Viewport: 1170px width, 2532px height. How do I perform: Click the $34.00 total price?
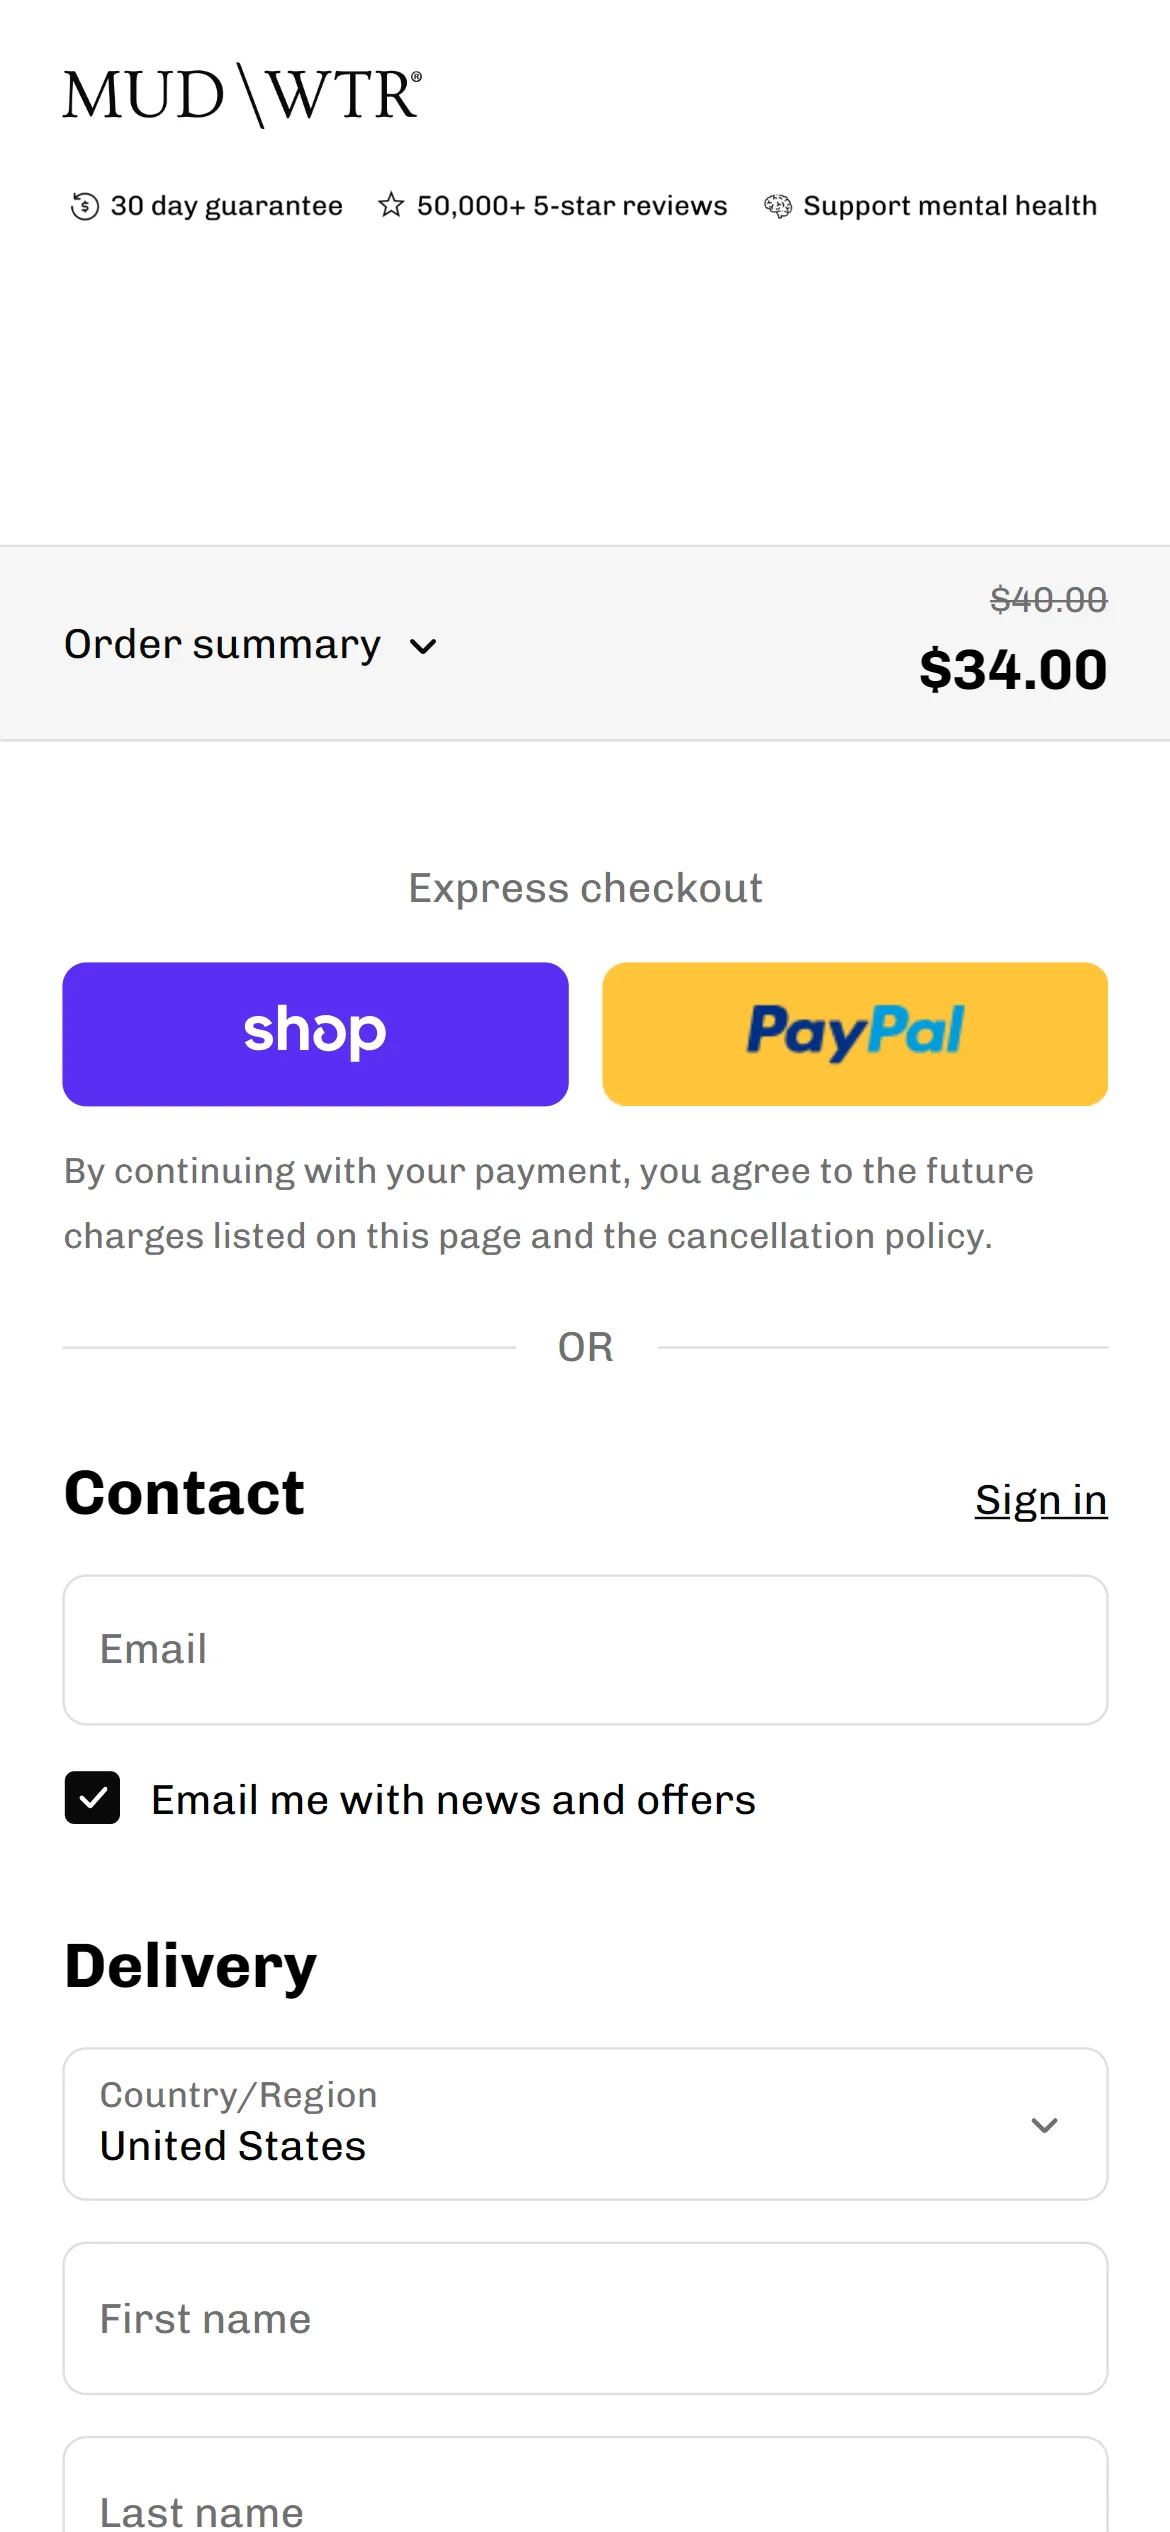[x=1013, y=669]
